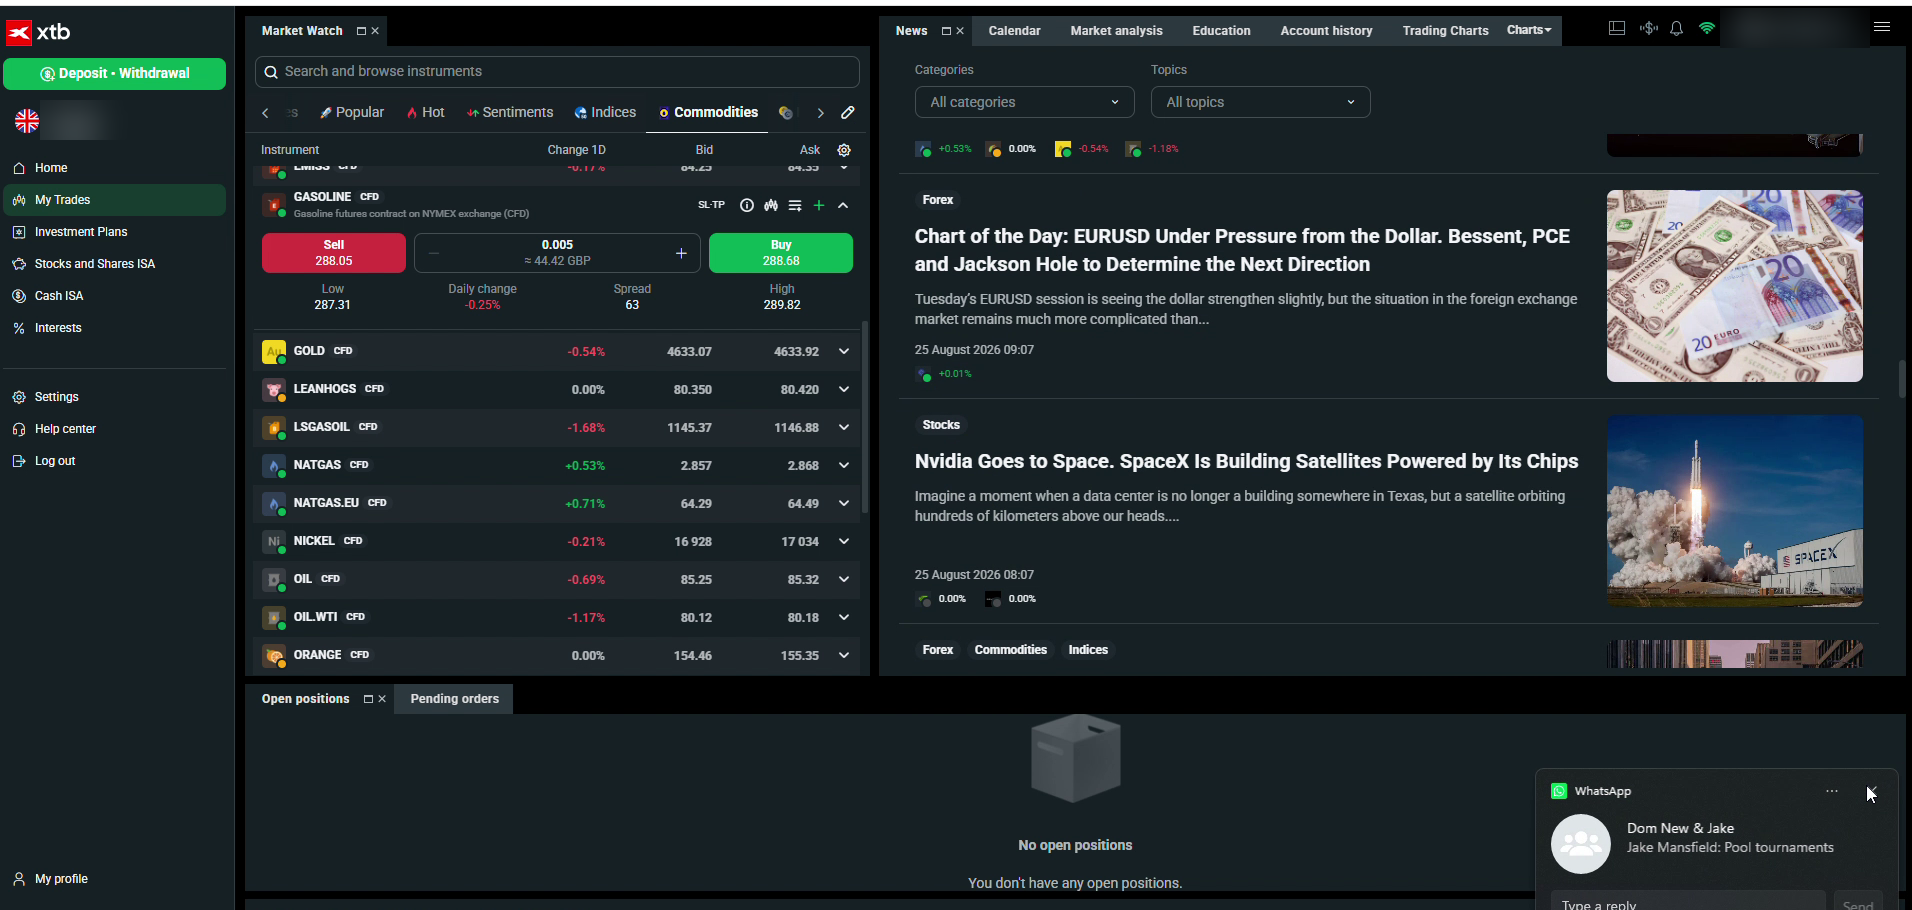This screenshot has height=910, width=1912.
Task: Click the NICKEL instrument icon
Action: pos(273,542)
